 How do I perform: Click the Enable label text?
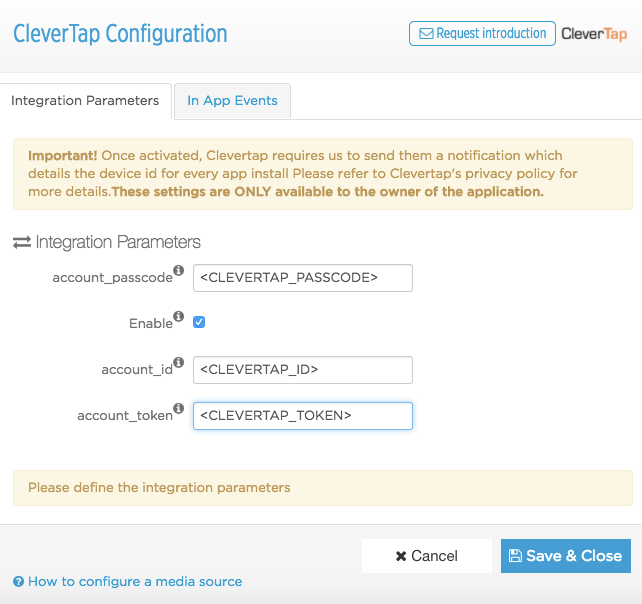pos(150,323)
